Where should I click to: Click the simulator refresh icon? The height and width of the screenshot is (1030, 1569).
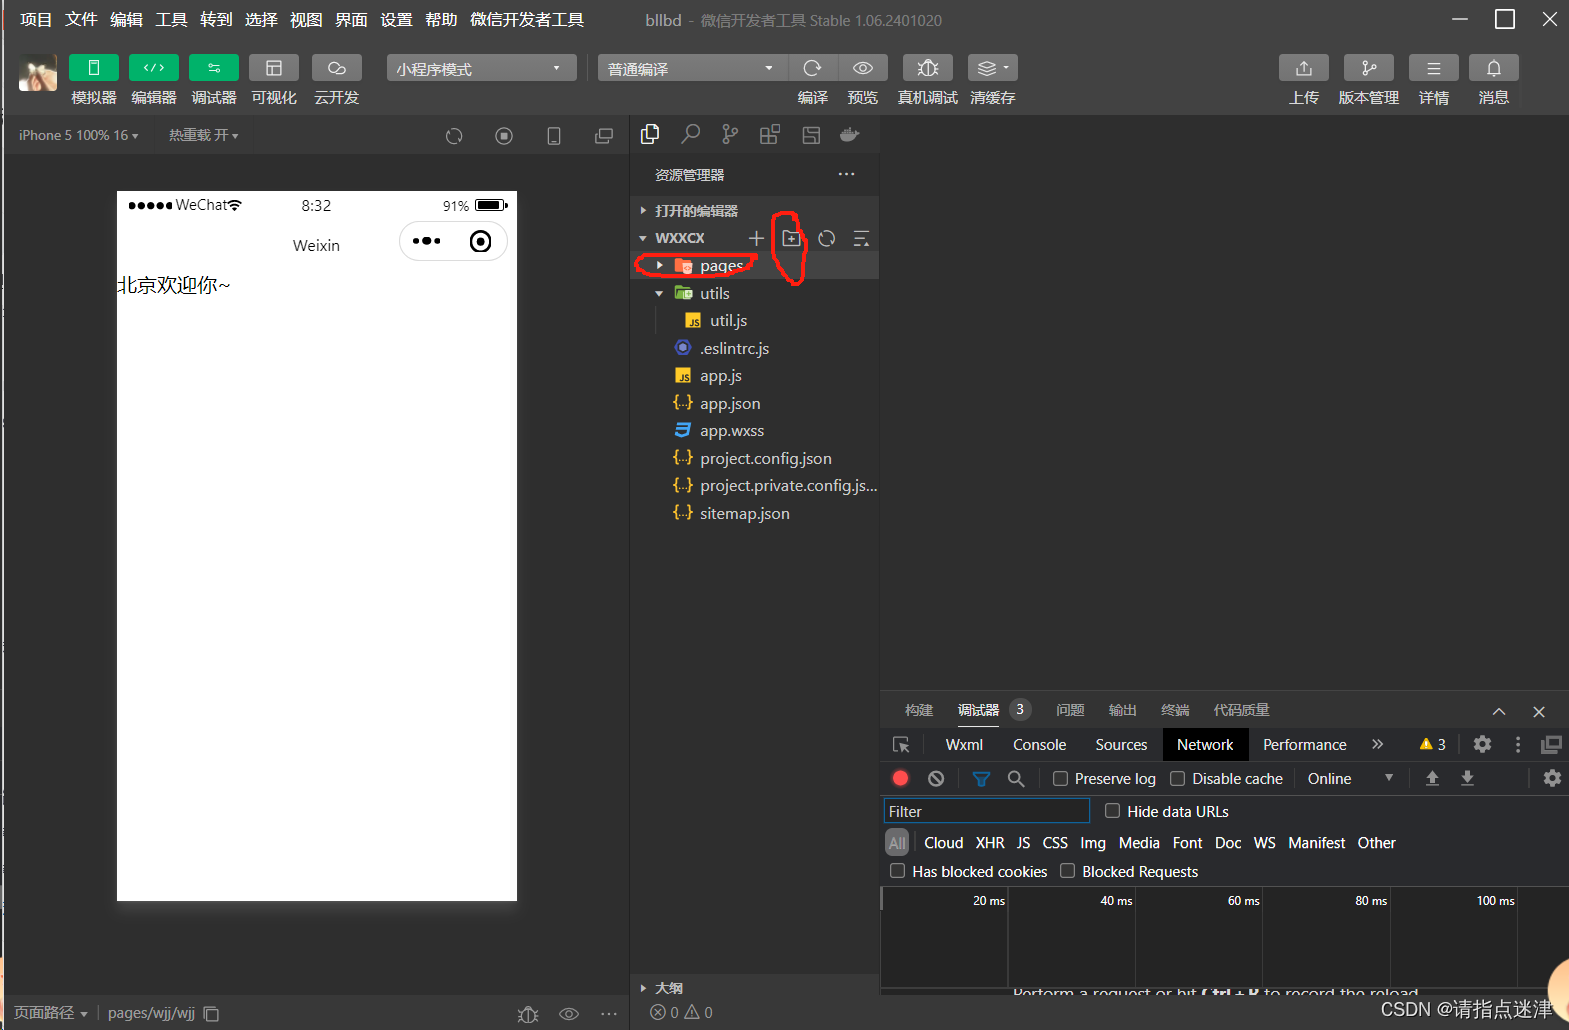pyautogui.click(x=454, y=136)
